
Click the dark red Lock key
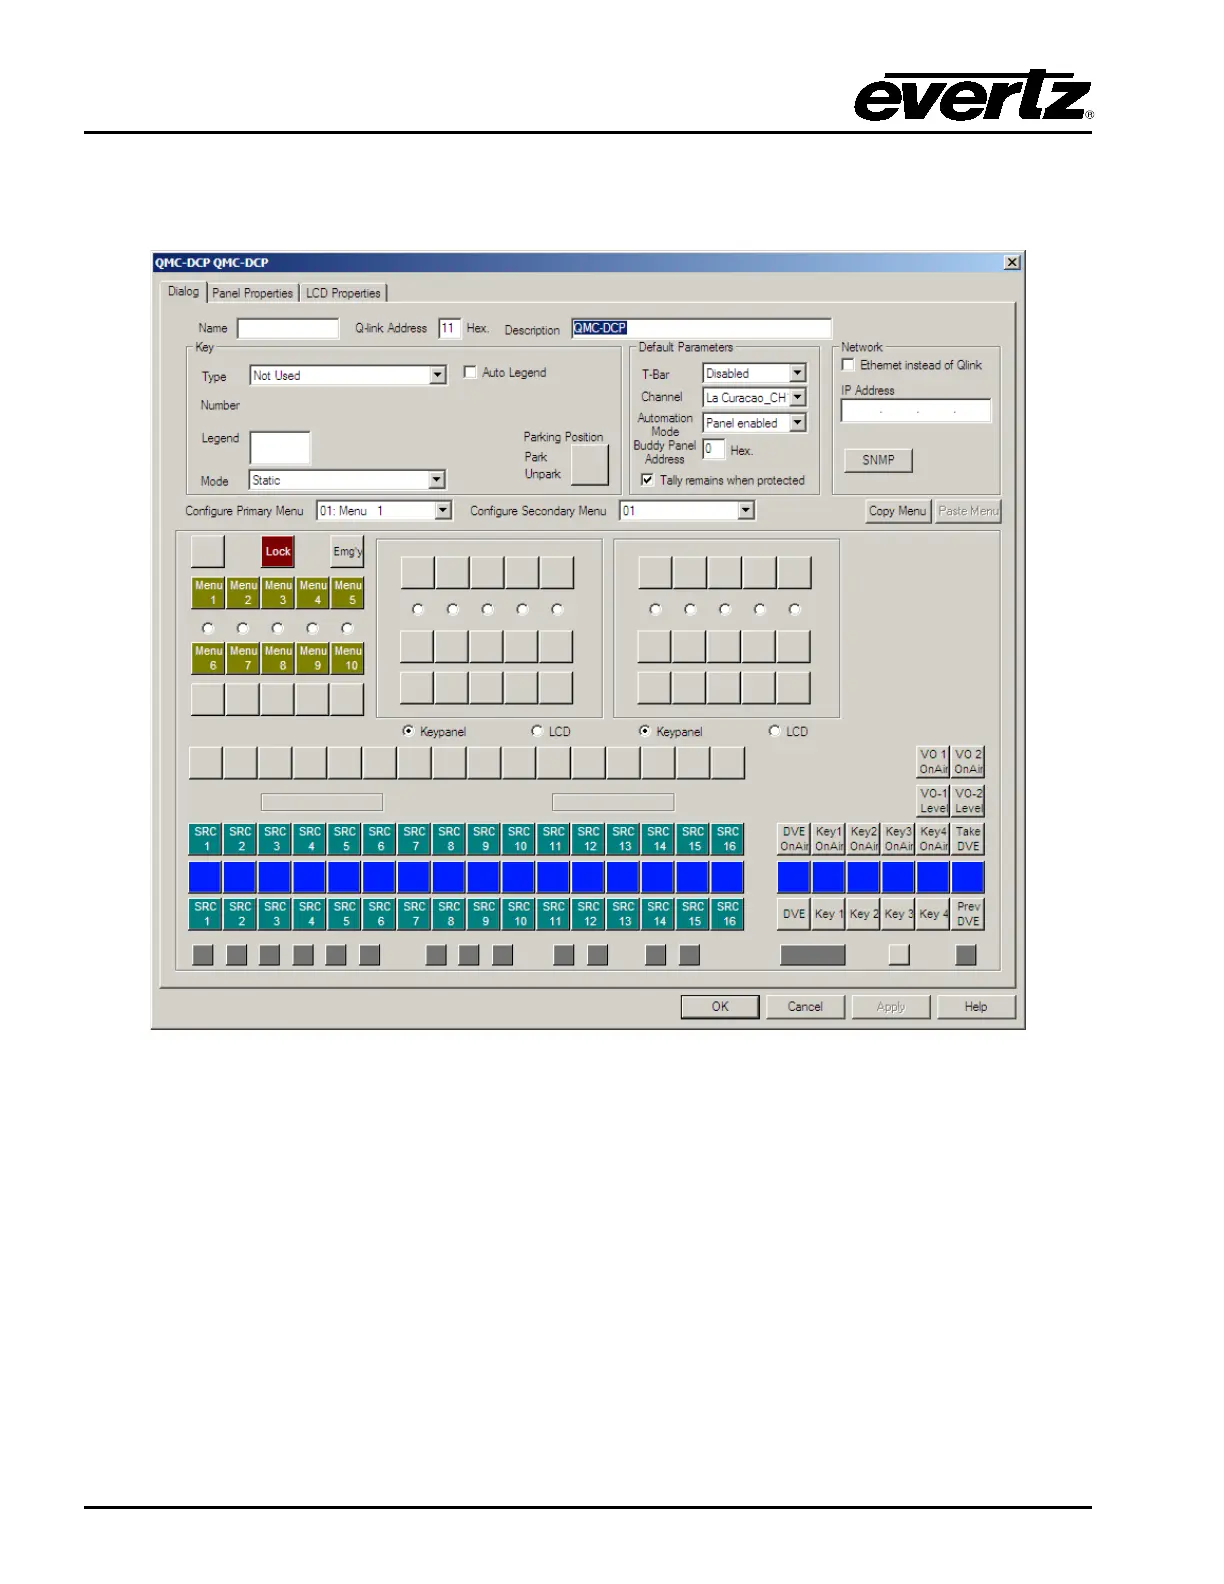point(278,551)
